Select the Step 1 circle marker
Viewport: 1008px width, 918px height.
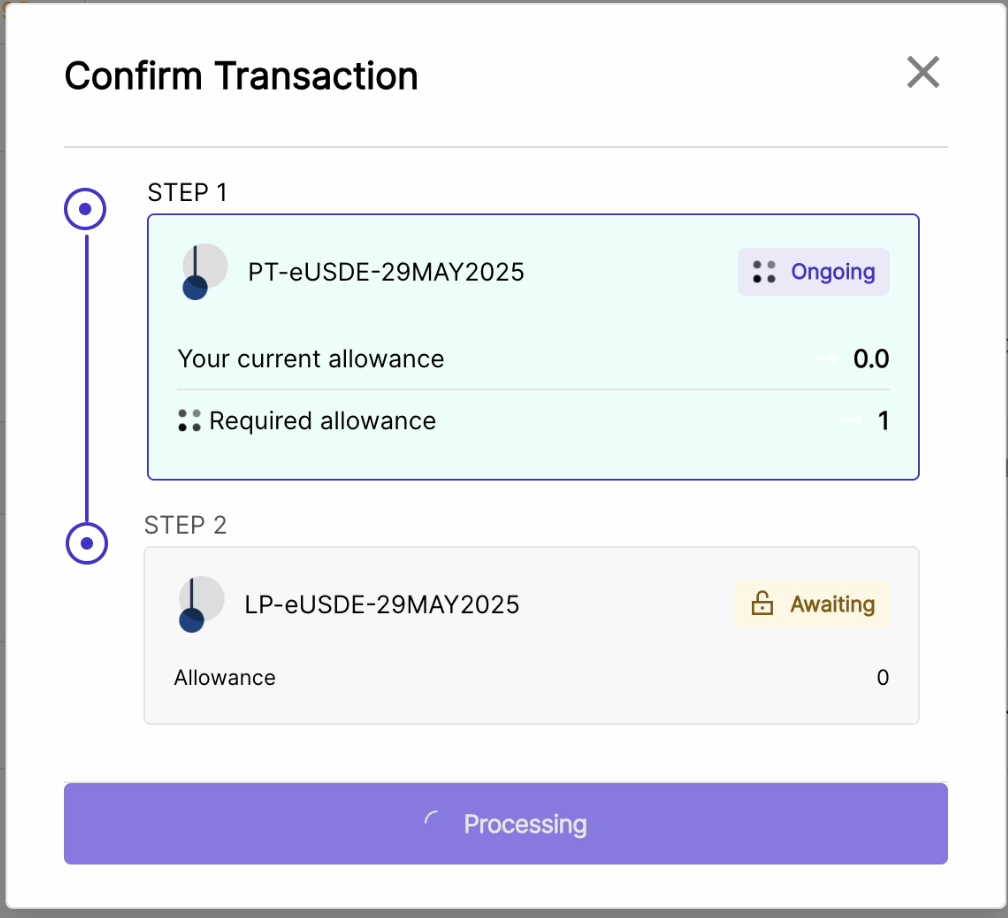coord(86,209)
